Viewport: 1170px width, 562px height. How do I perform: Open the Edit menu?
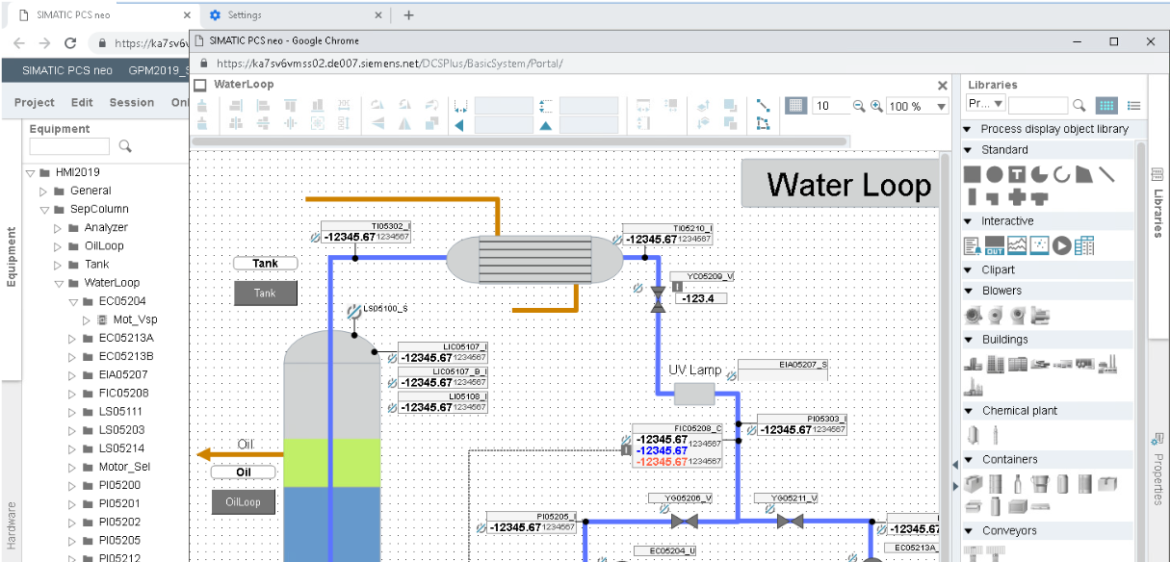[82, 103]
